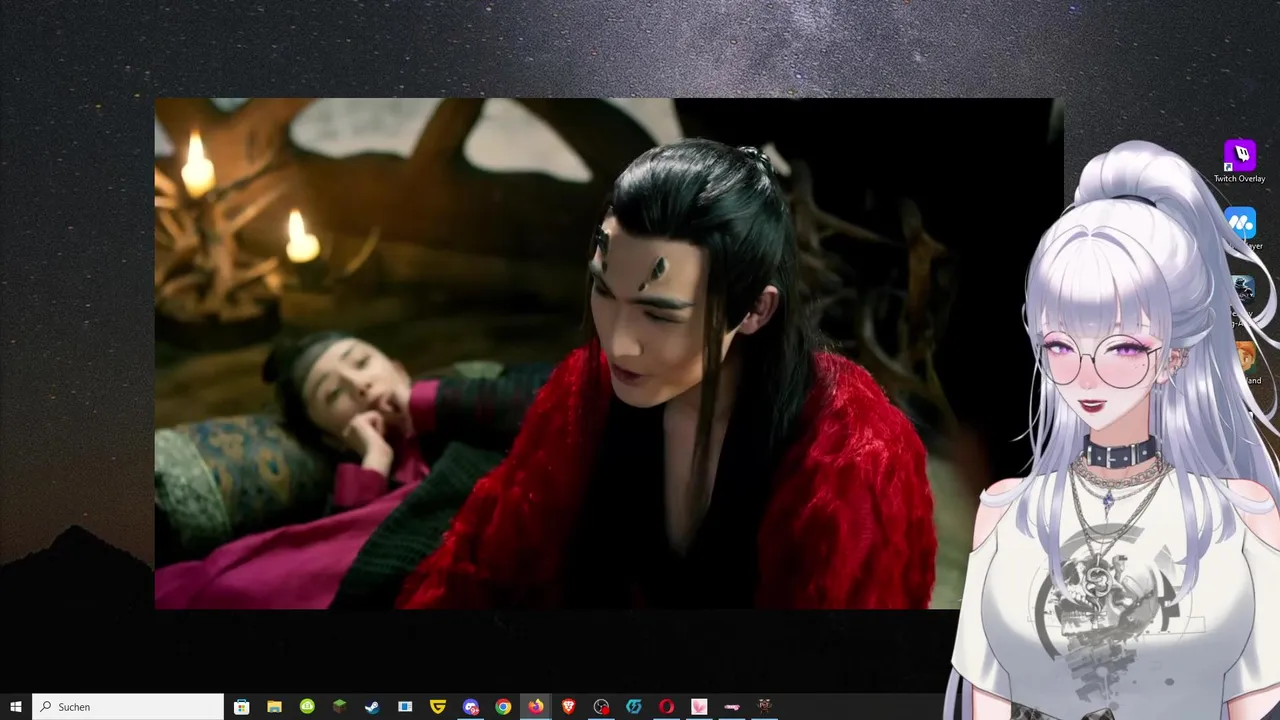The image size is (1280, 720).
Task: Open File Explorer from the taskbar
Action: coord(274,707)
